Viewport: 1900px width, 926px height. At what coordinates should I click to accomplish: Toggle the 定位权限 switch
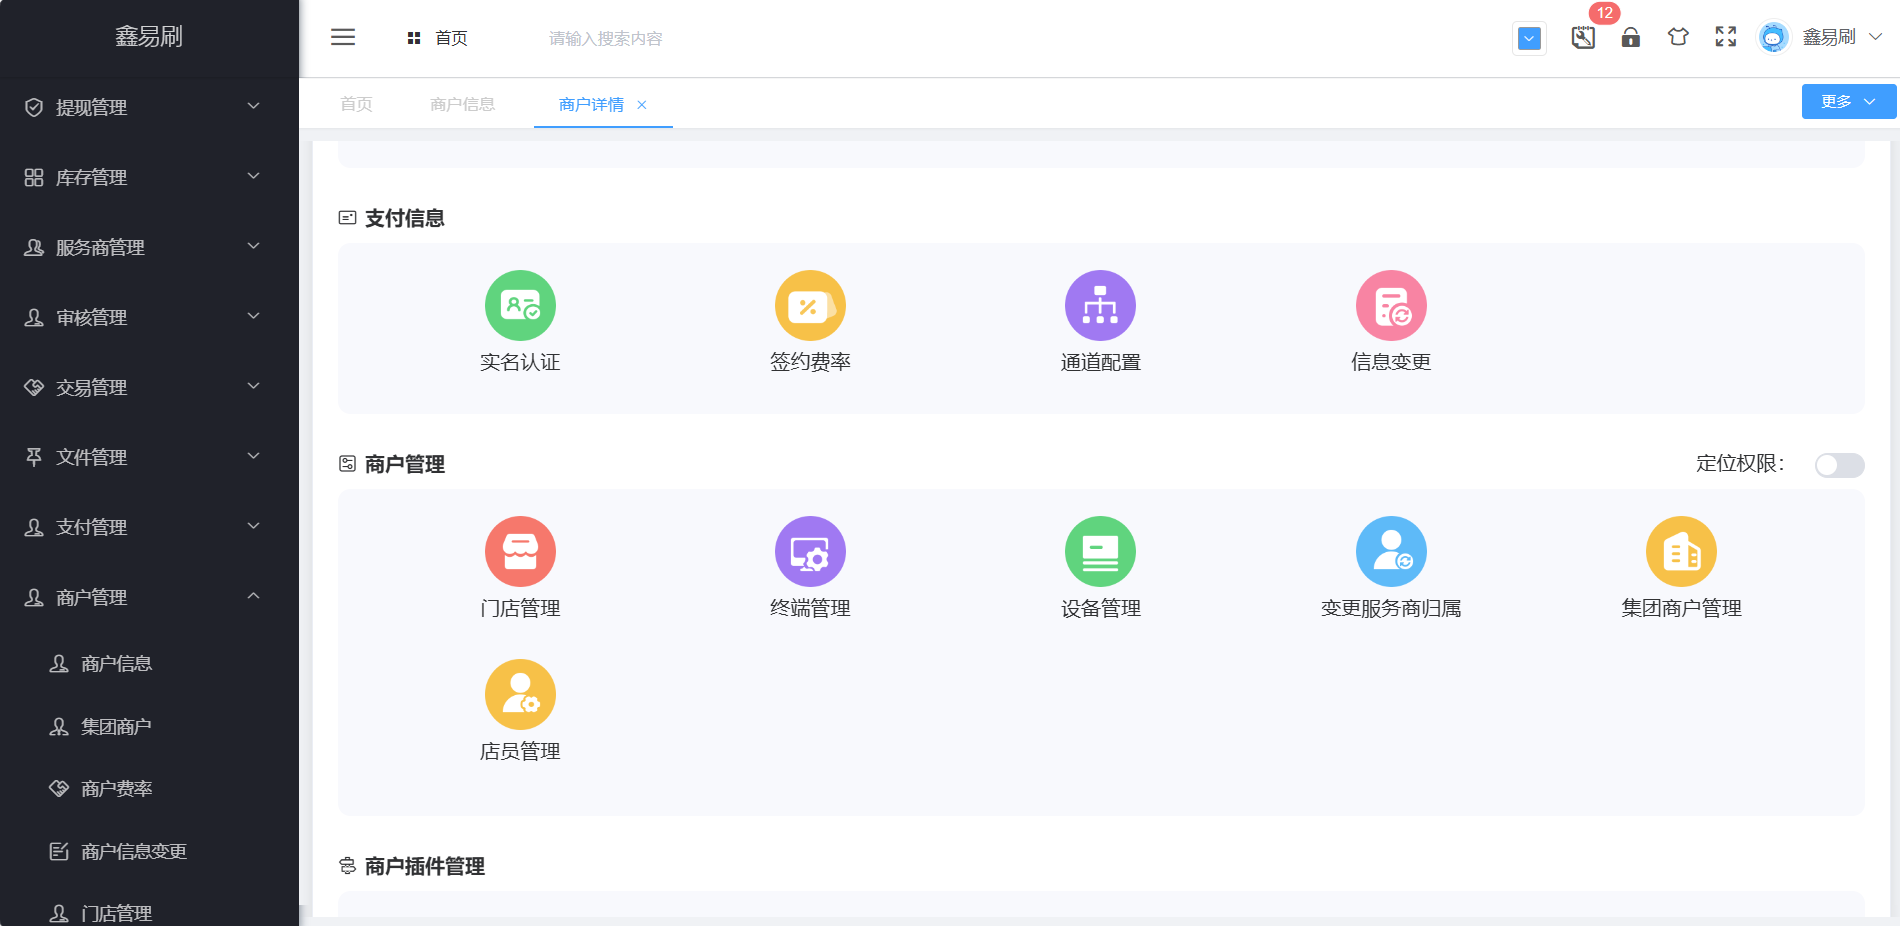click(x=1839, y=465)
